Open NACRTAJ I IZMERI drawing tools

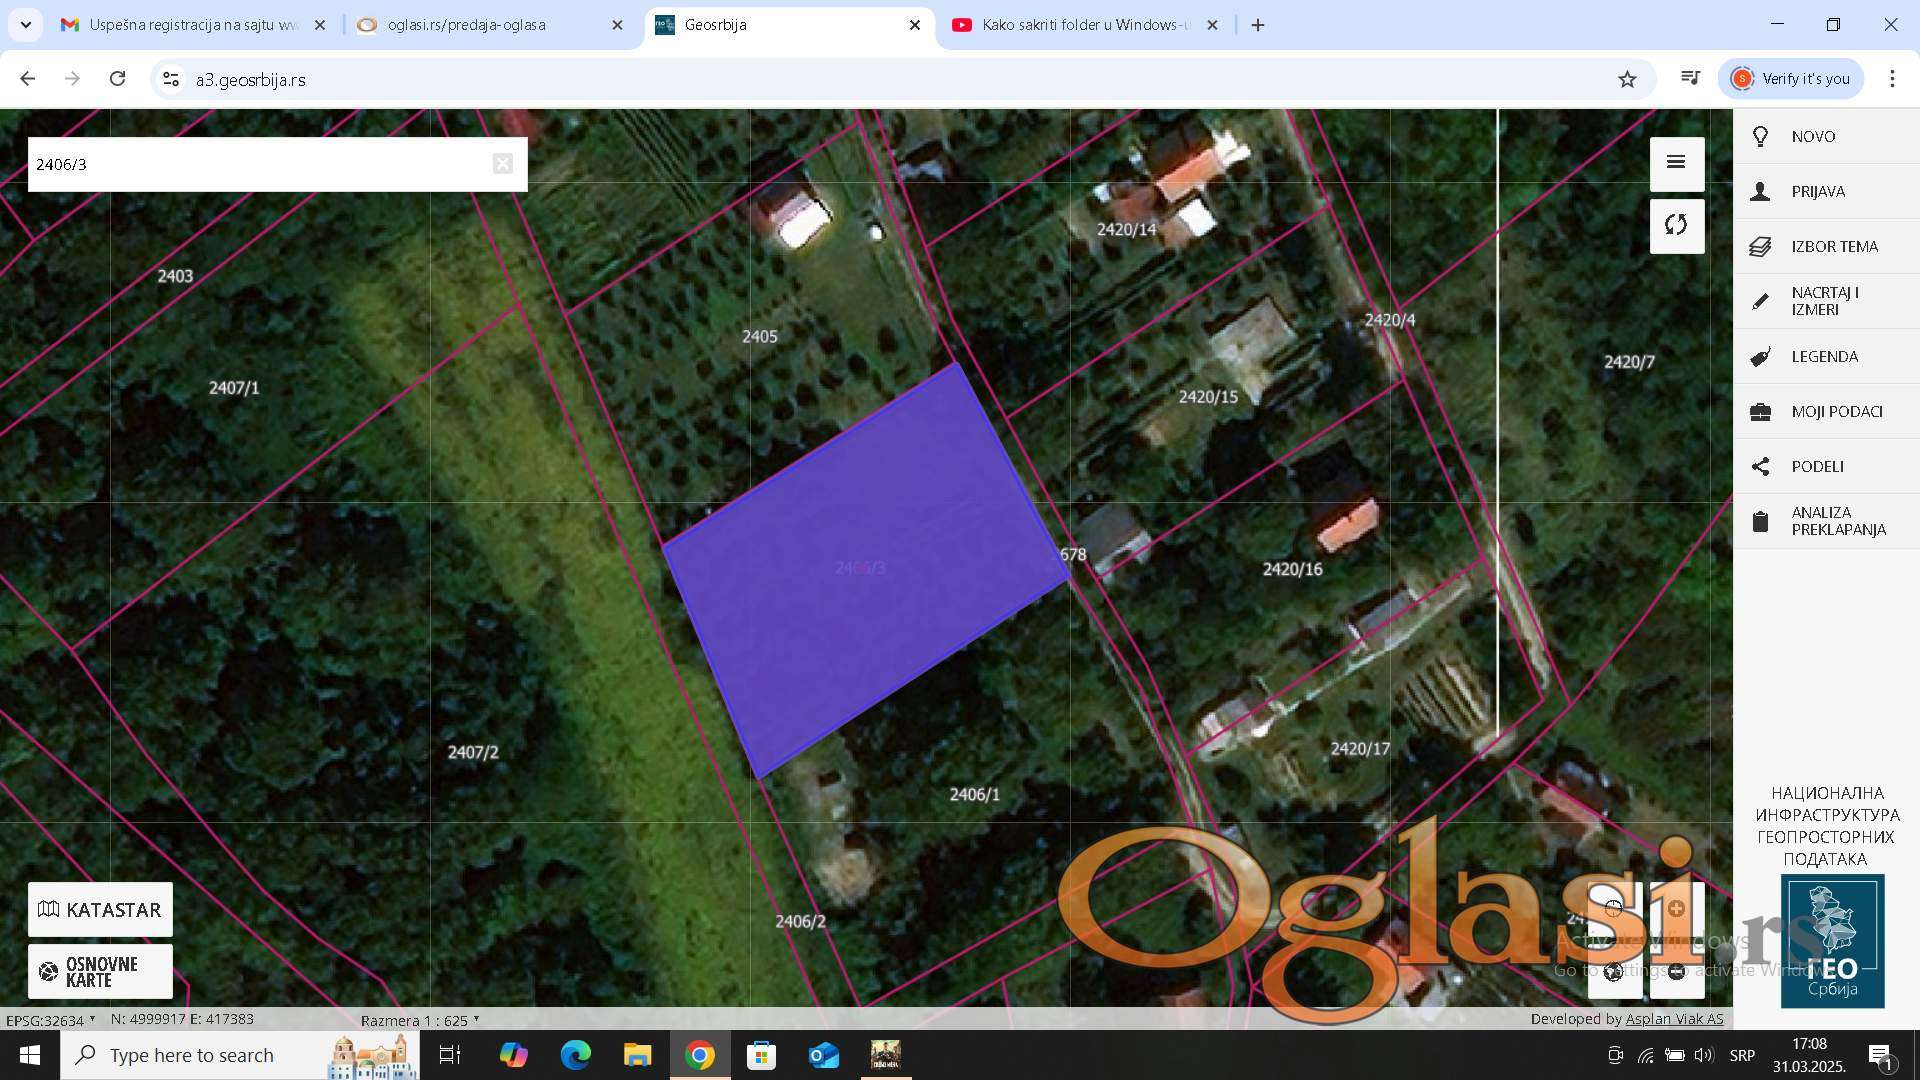[x=1825, y=301]
